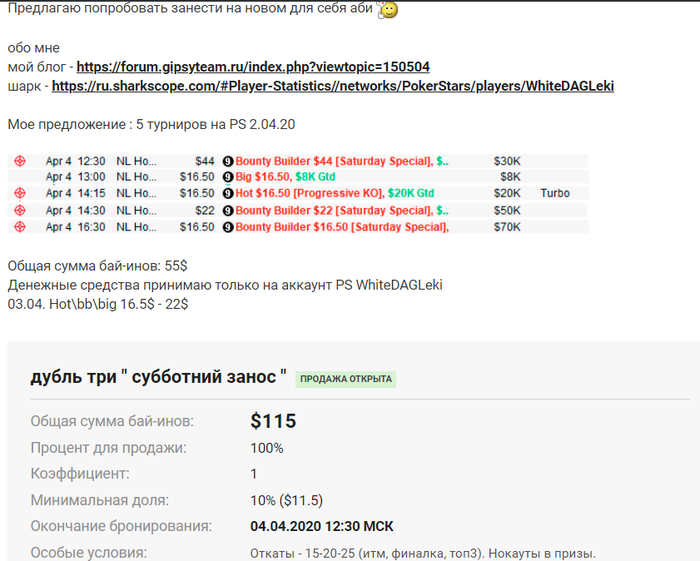Viewport: 700px width, 561px height.
Task: Click the 'обо мне' heading
Action: click(33, 48)
